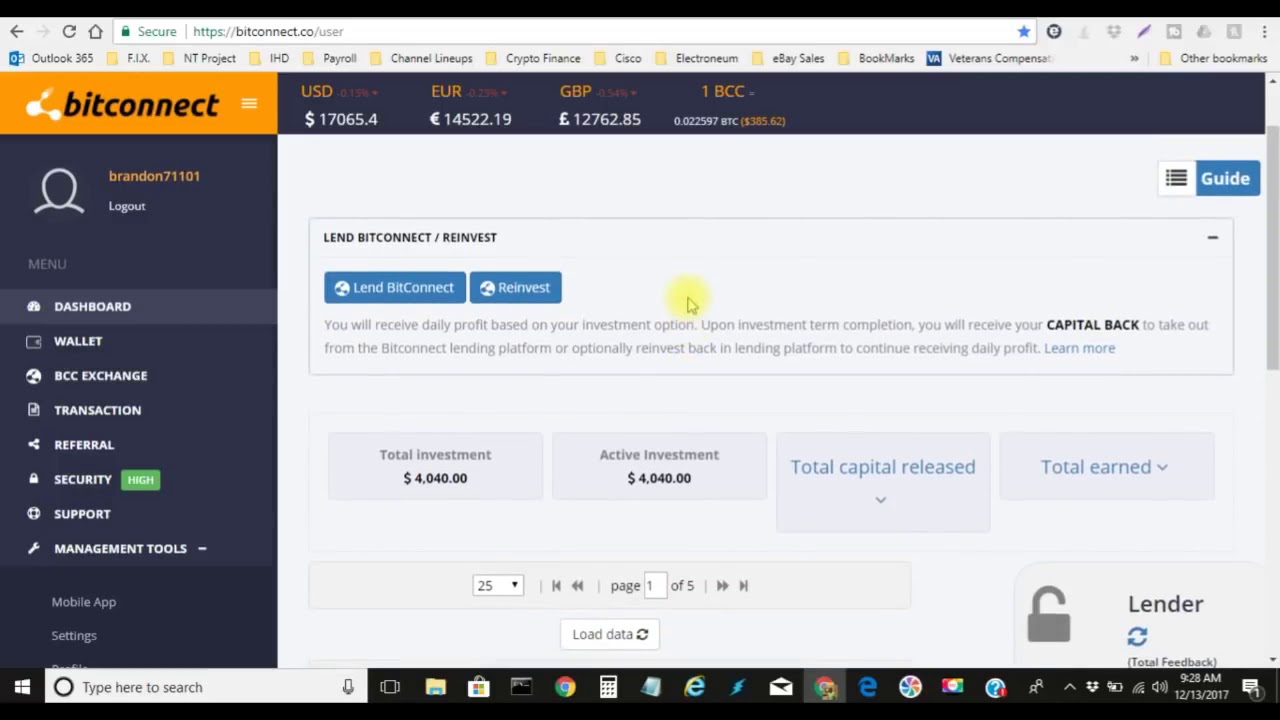
Task: Click the Active Investment card
Action: (x=659, y=466)
